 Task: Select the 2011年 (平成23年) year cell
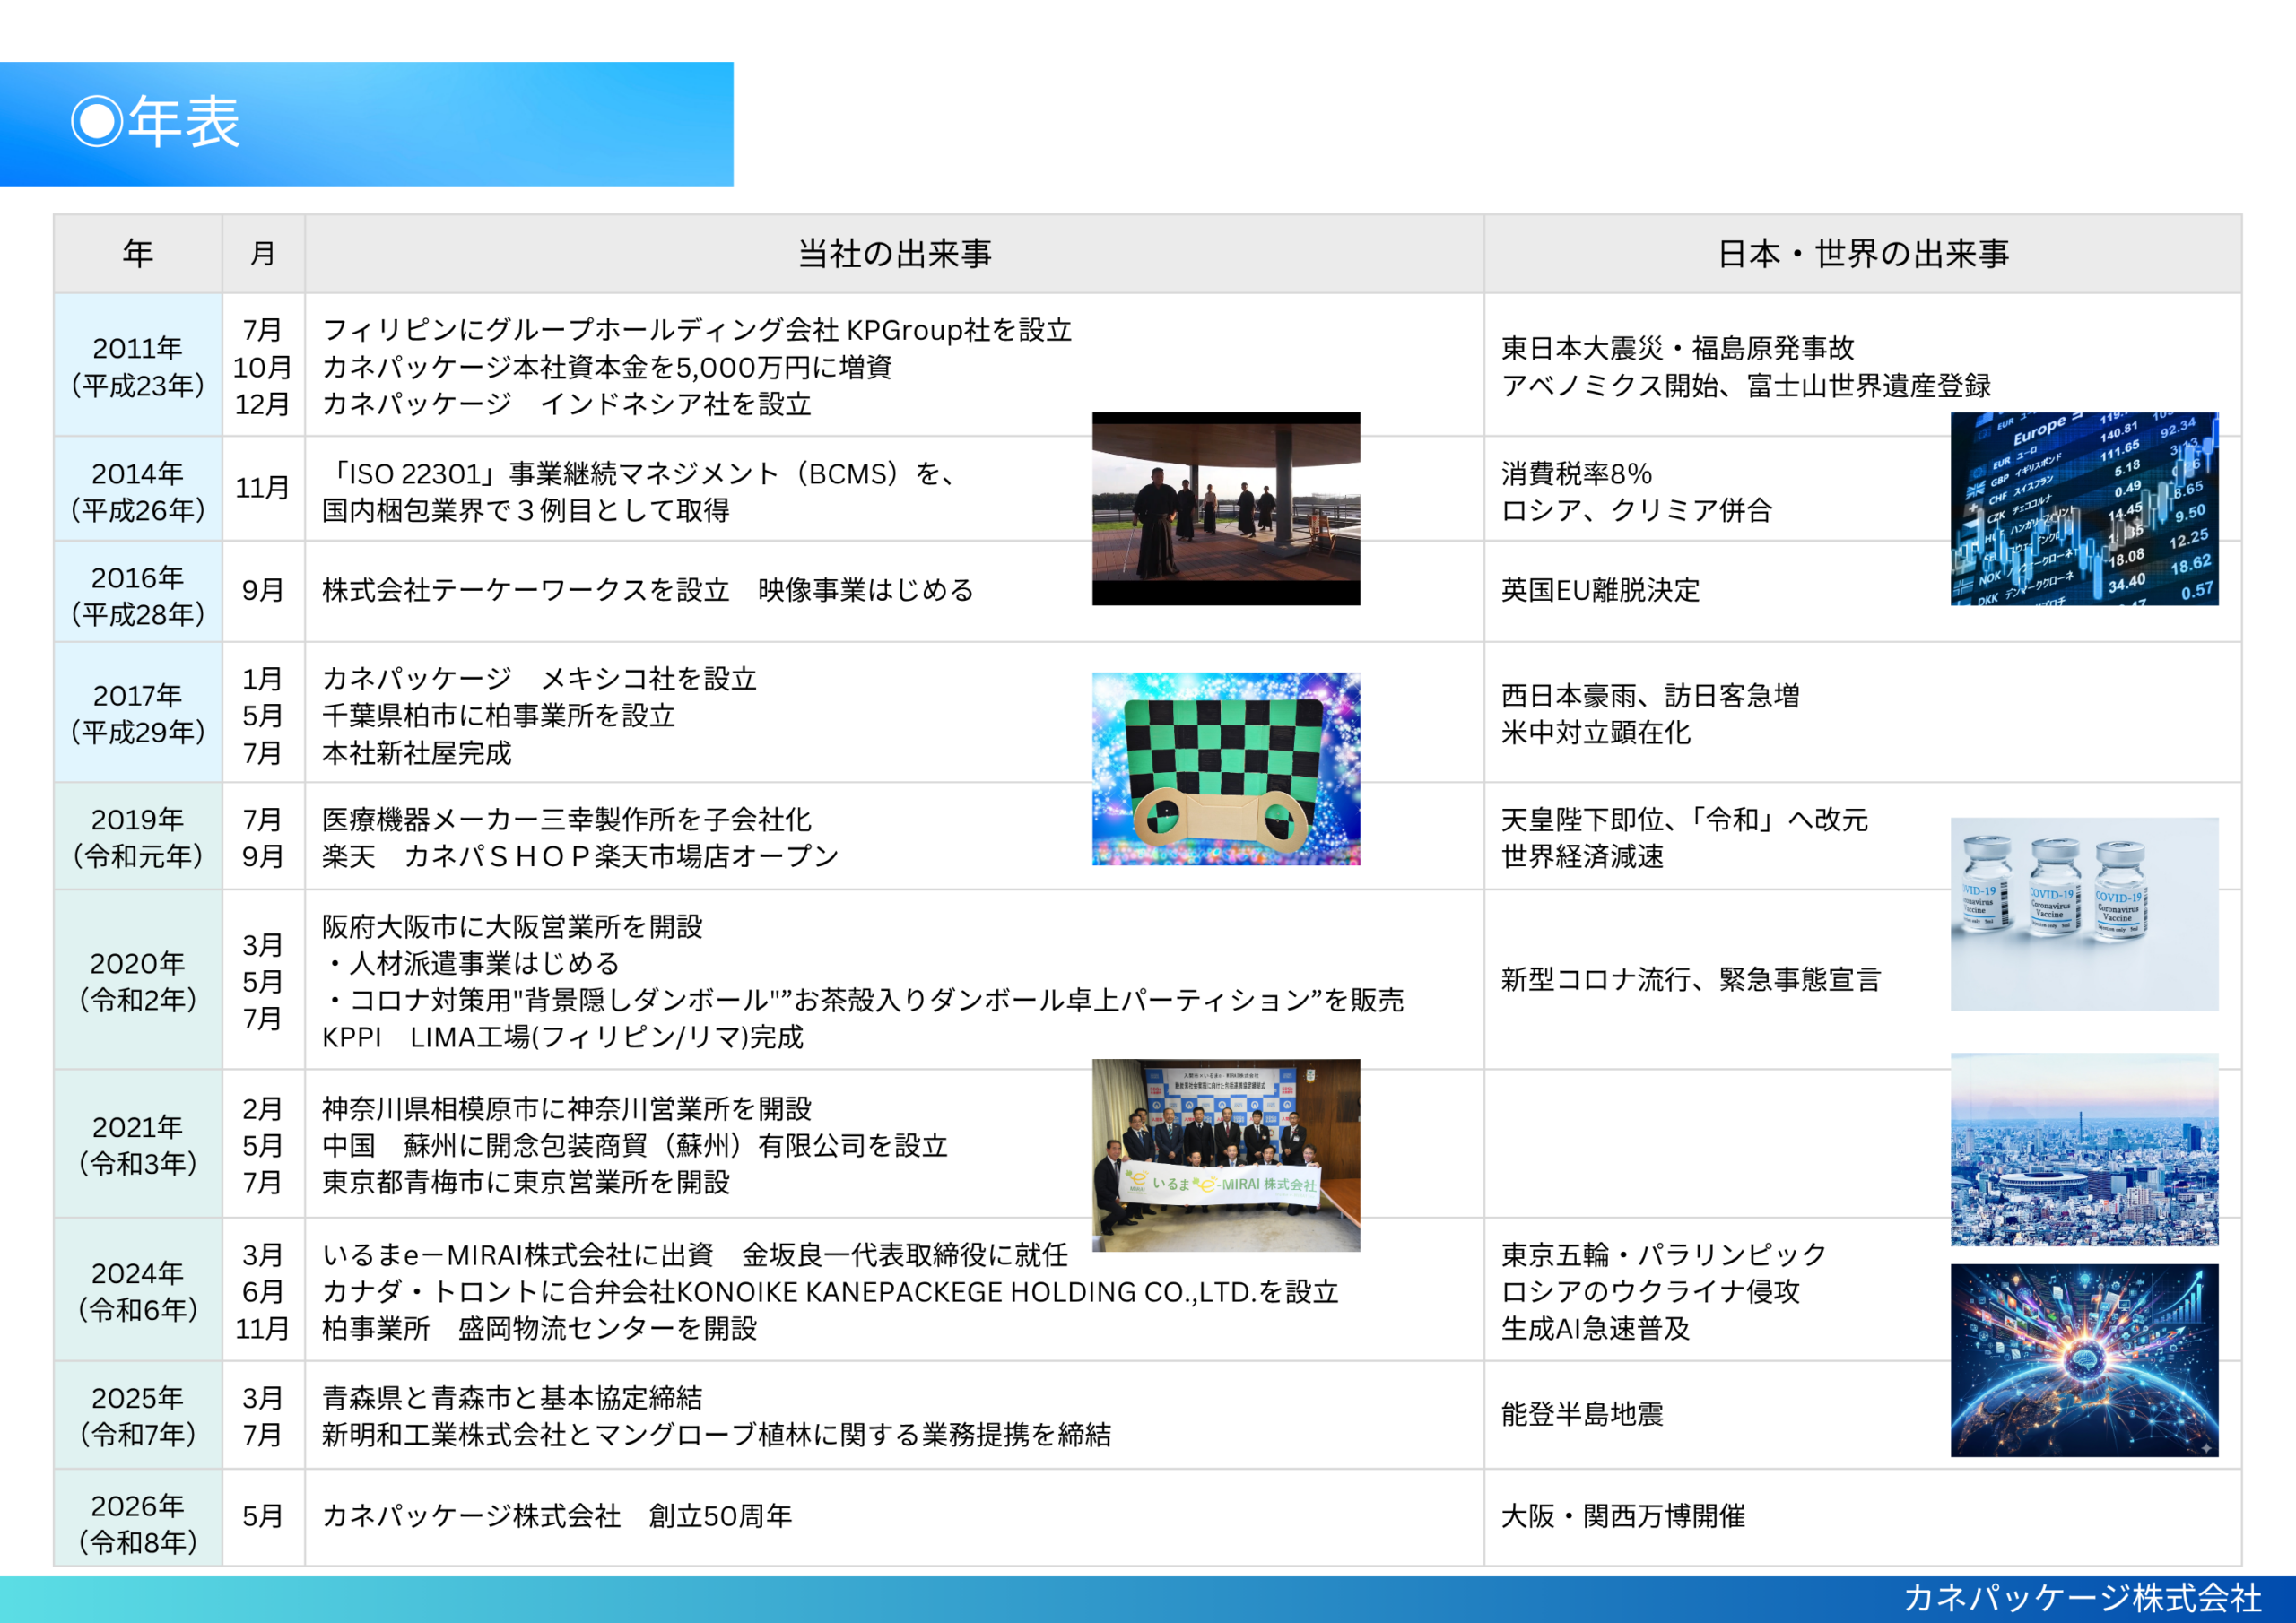click(138, 366)
